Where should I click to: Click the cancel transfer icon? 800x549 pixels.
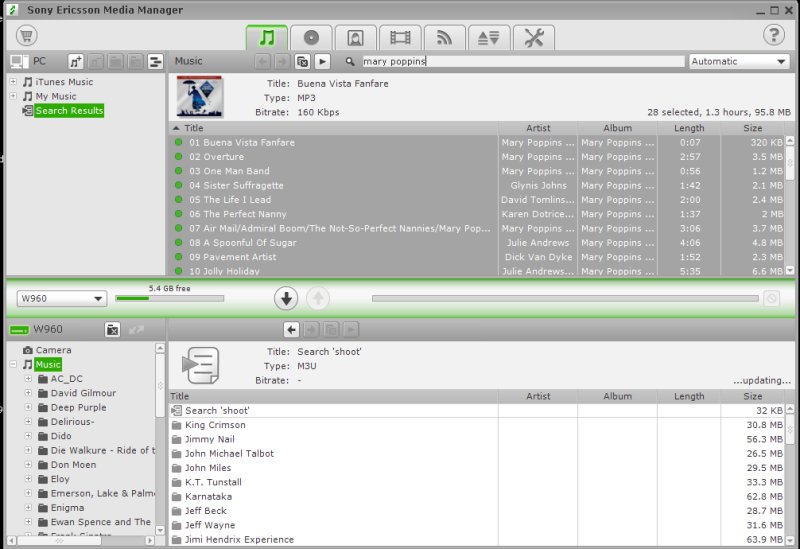(x=771, y=298)
